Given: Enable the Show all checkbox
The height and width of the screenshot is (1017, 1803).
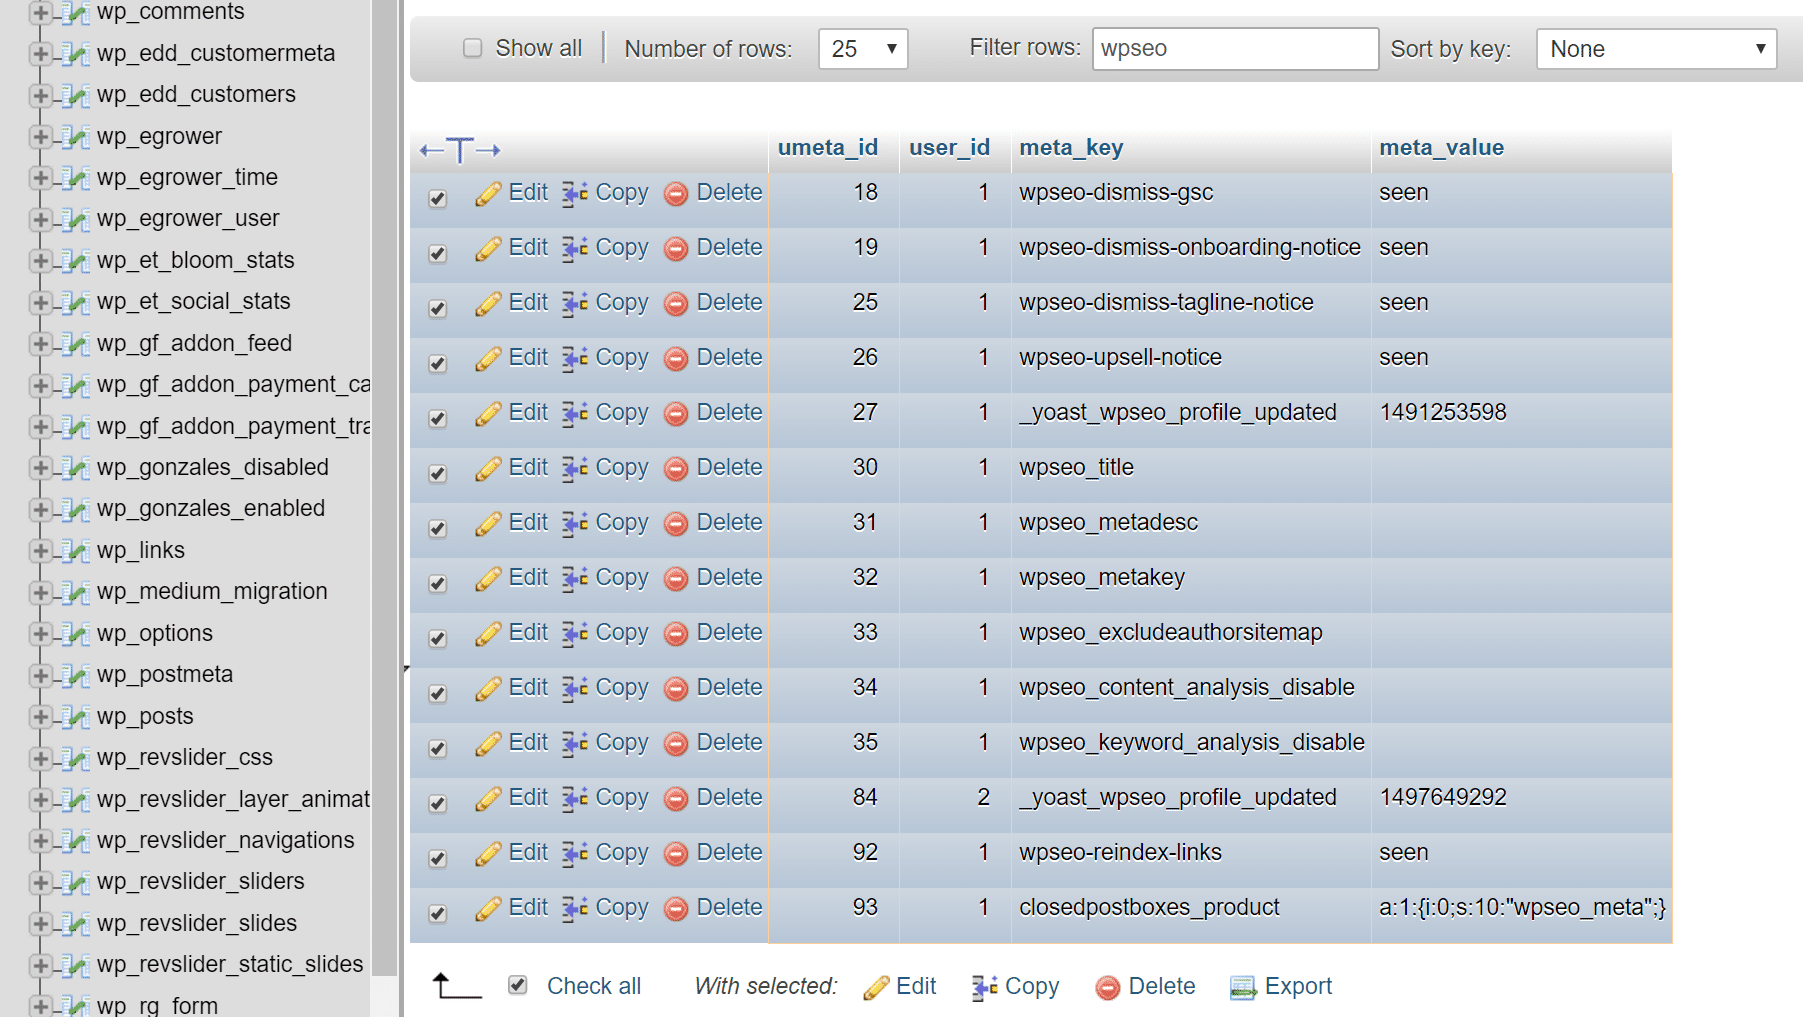Looking at the screenshot, I should (472, 47).
